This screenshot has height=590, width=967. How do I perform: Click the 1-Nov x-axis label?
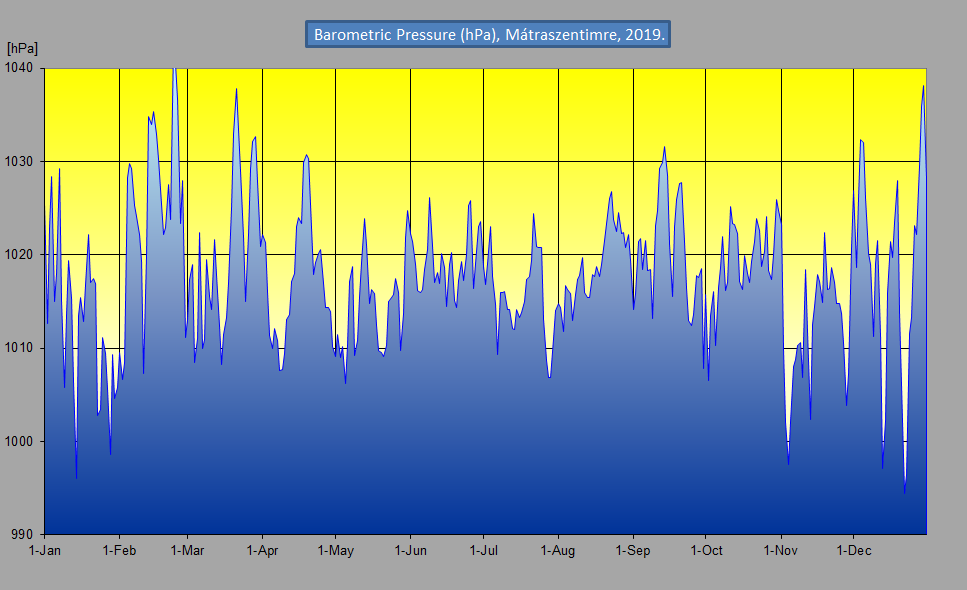pos(780,551)
